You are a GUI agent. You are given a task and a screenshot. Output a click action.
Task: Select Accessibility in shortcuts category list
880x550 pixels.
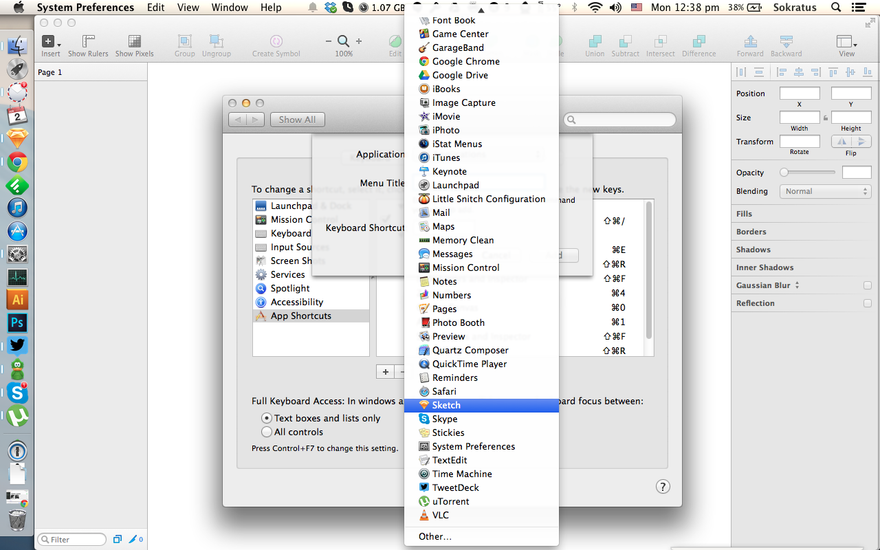click(310, 302)
